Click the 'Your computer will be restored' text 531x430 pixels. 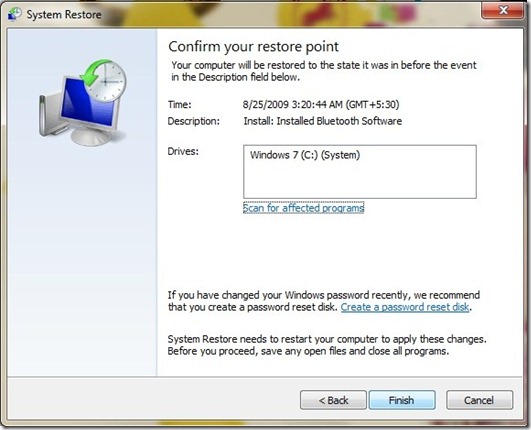323,71
